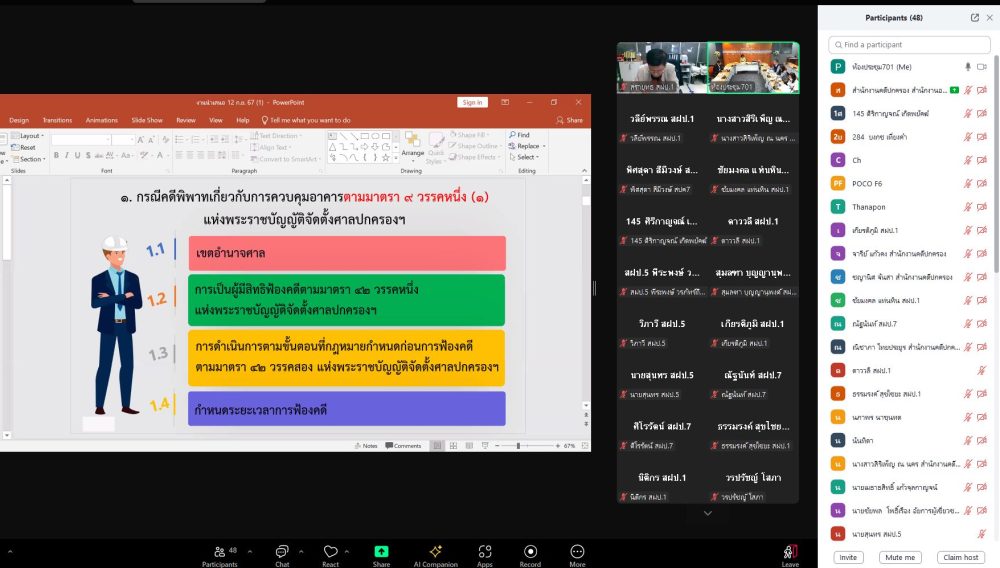Viewport: 1000px width, 568px height.
Task: Click the React heart icon
Action: tap(330, 551)
